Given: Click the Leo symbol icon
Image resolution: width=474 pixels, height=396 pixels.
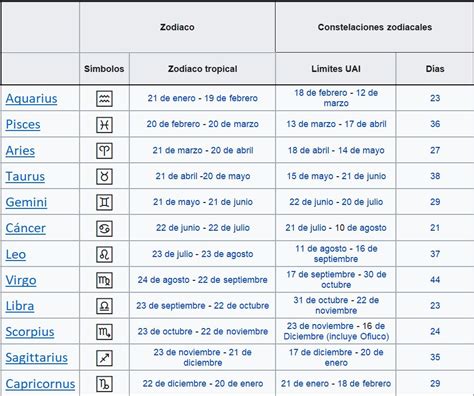Looking at the screenshot, I should pos(104,254).
